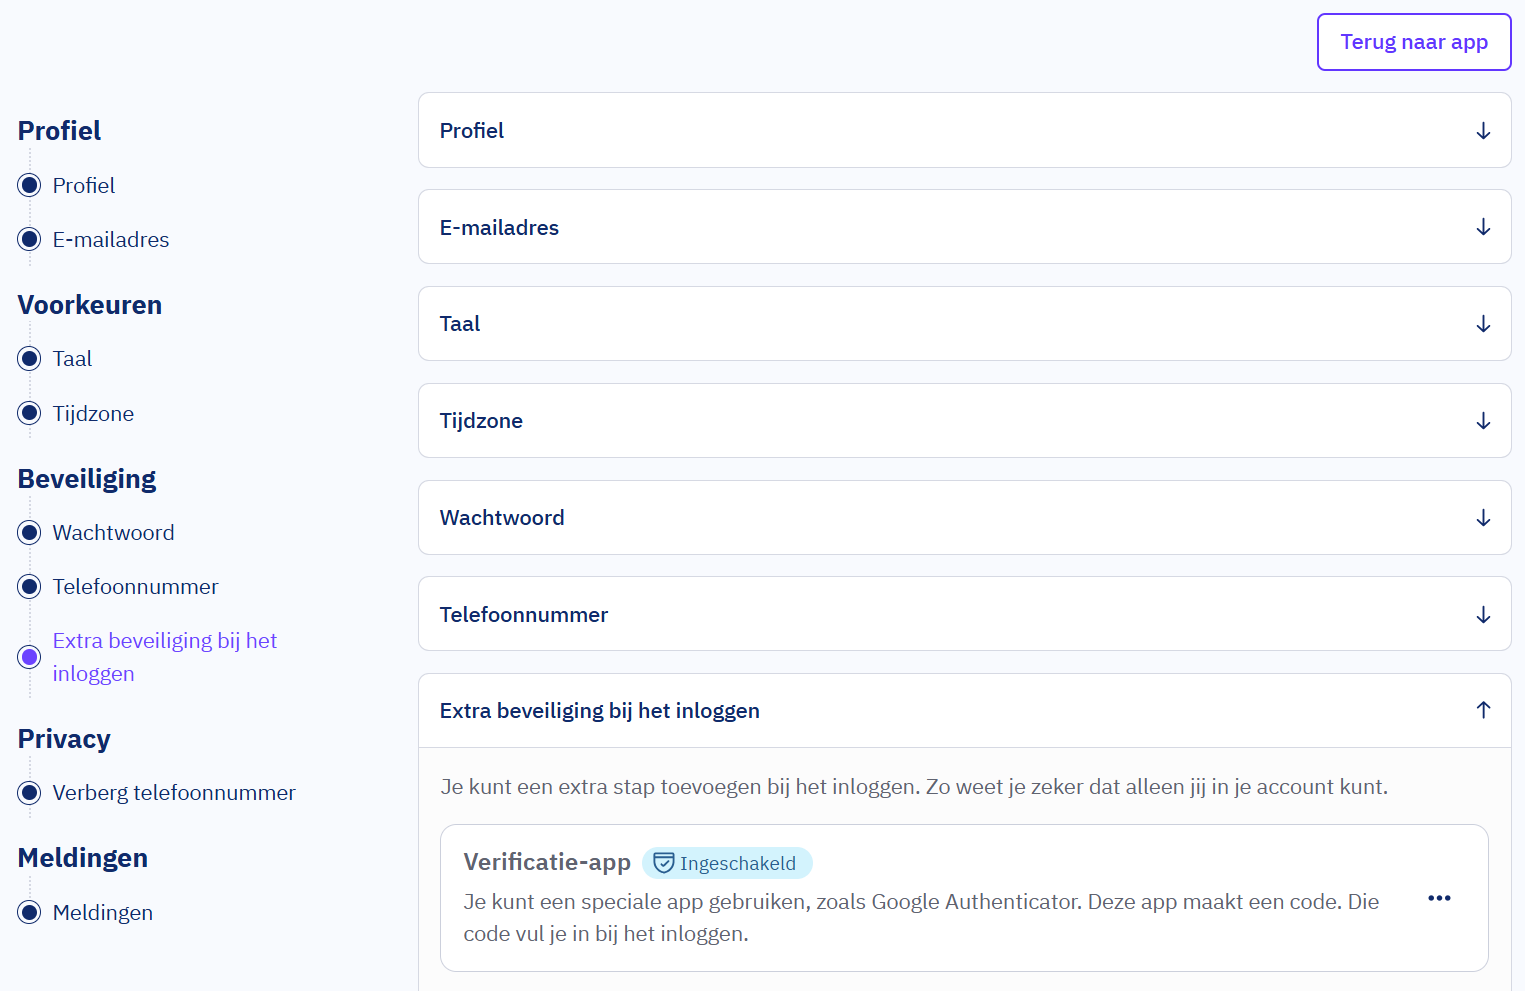Screen dimensions: 1525x991
Task: Expand the Profiel accordion with the down arrow
Action: [1483, 130]
